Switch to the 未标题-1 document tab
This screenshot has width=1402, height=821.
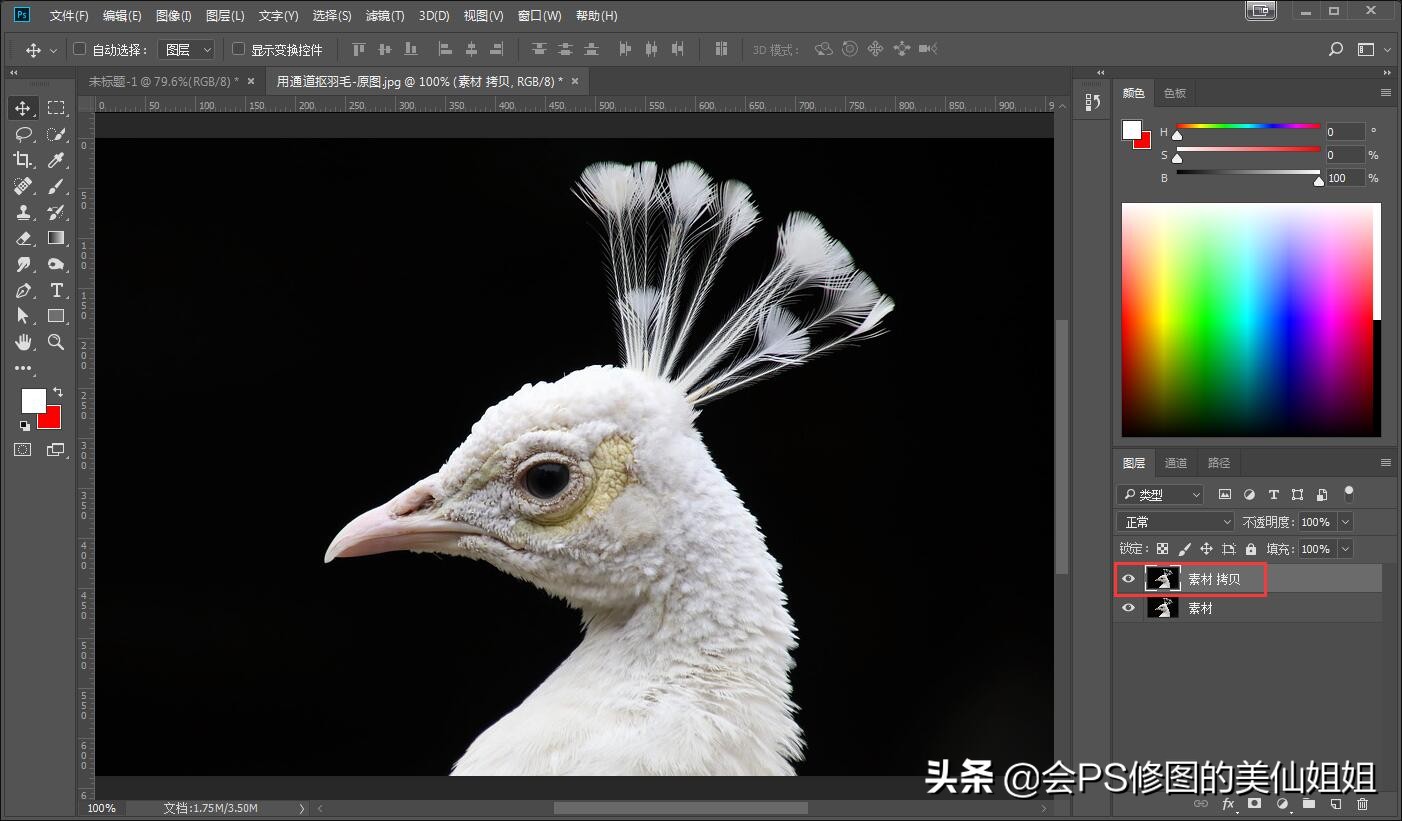click(163, 81)
